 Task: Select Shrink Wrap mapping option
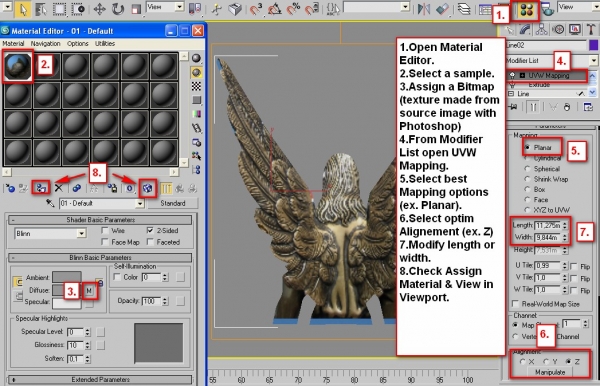click(x=528, y=179)
